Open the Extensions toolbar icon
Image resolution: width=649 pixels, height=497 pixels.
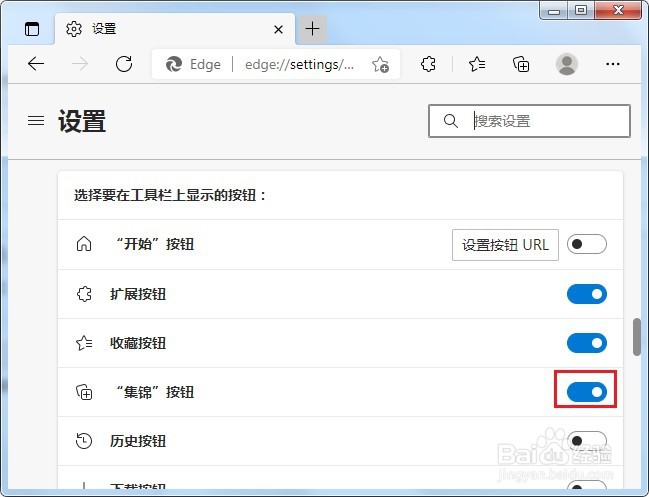[x=428, y=64]
